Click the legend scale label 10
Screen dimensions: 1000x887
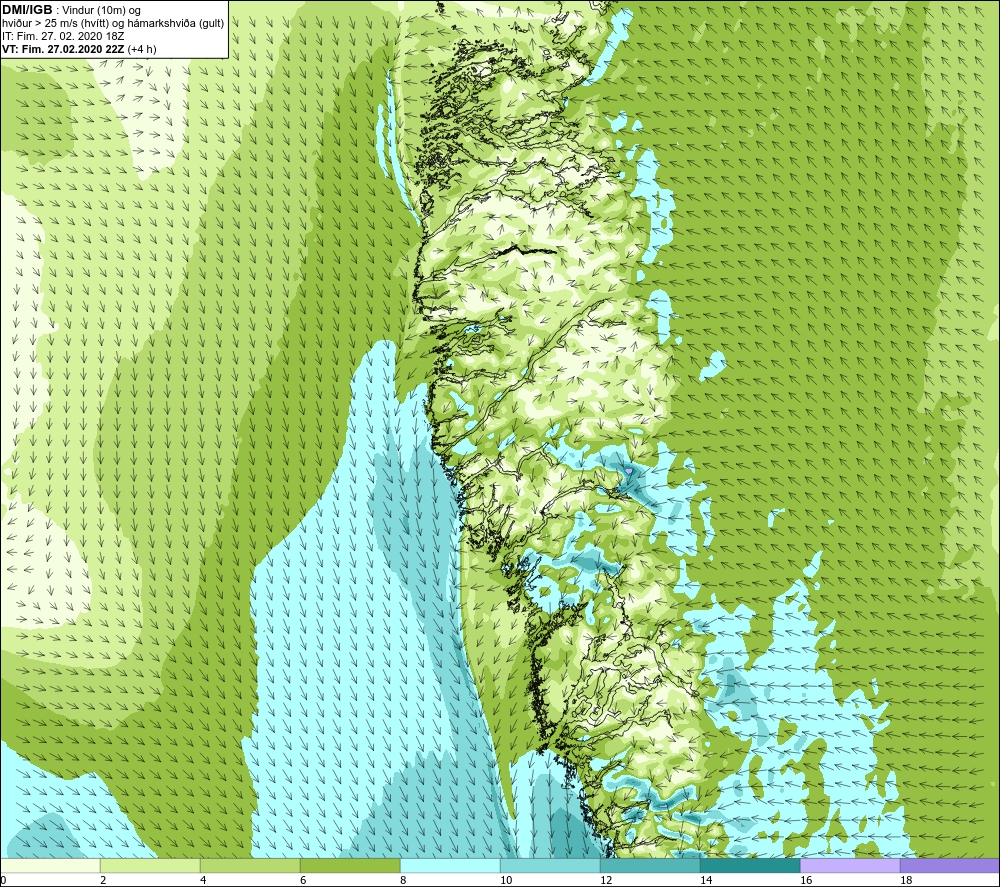[x=506, y=881]
